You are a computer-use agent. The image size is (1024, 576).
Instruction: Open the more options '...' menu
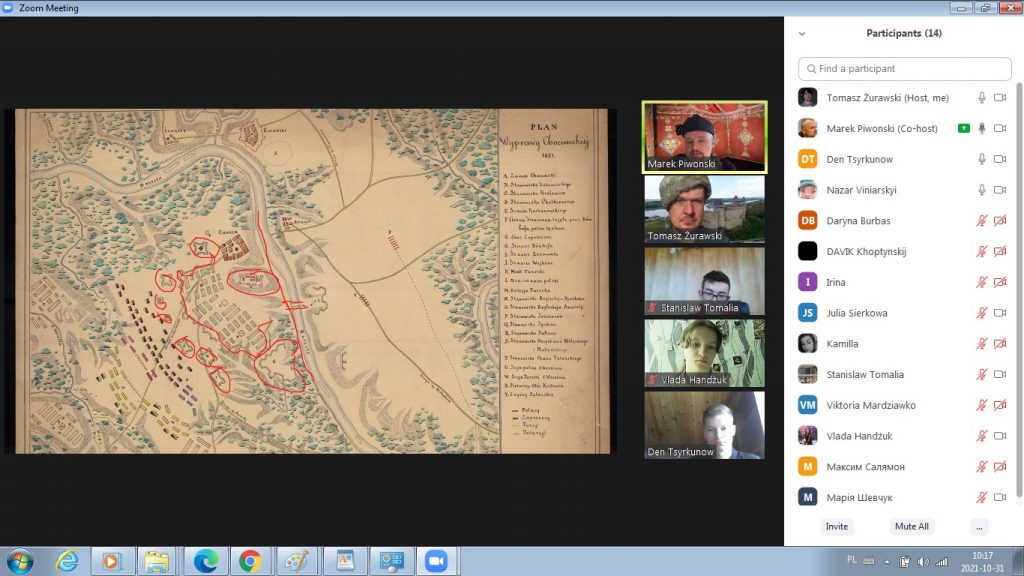[979, 526]
